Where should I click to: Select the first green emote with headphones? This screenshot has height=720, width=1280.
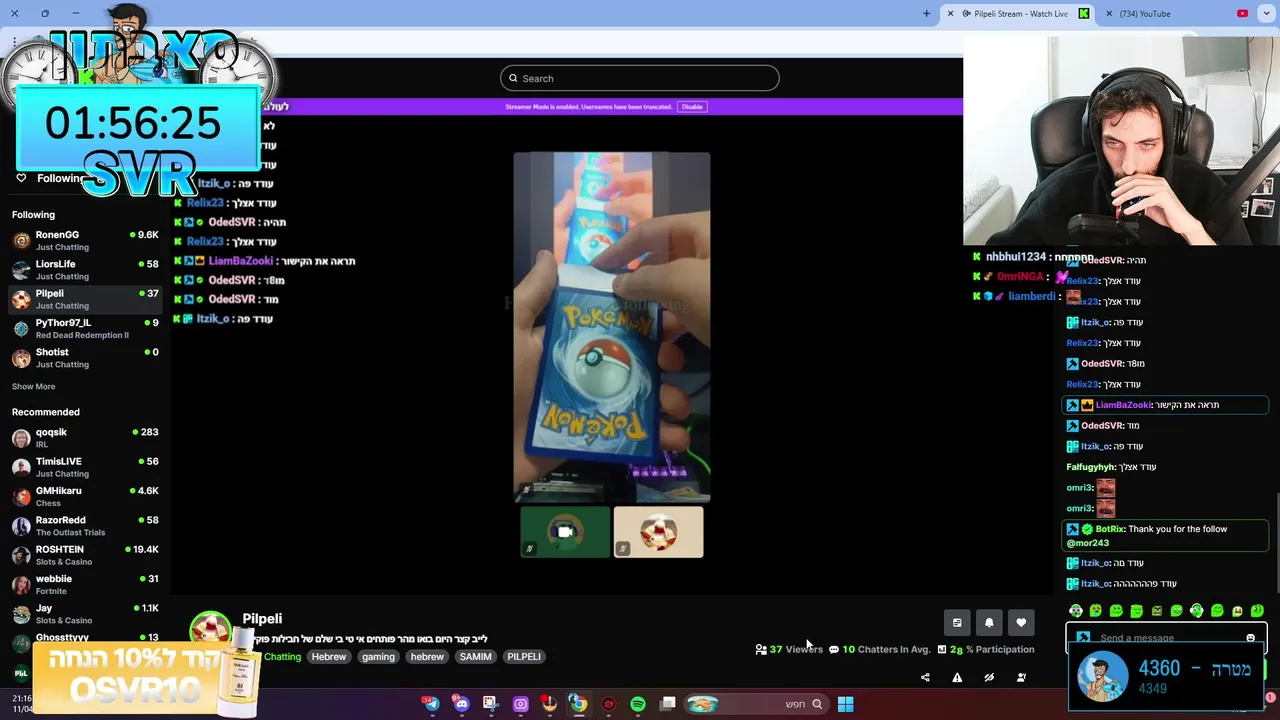tap(1076, 611)
